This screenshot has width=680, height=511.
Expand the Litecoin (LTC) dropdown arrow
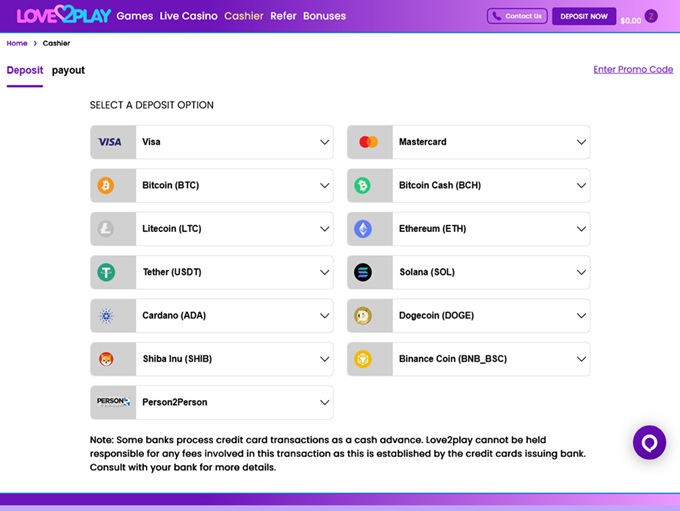[324, 229]
